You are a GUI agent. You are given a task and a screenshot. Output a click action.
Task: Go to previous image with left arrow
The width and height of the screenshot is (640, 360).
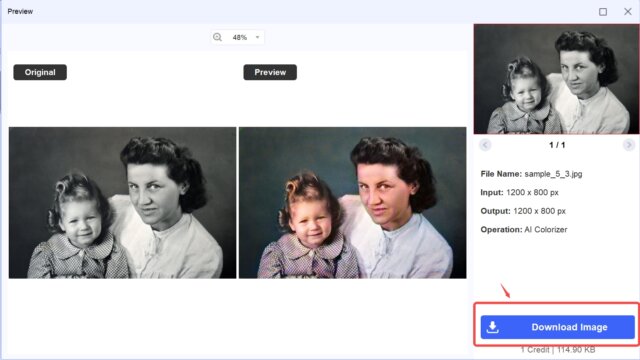click(485, 145)
